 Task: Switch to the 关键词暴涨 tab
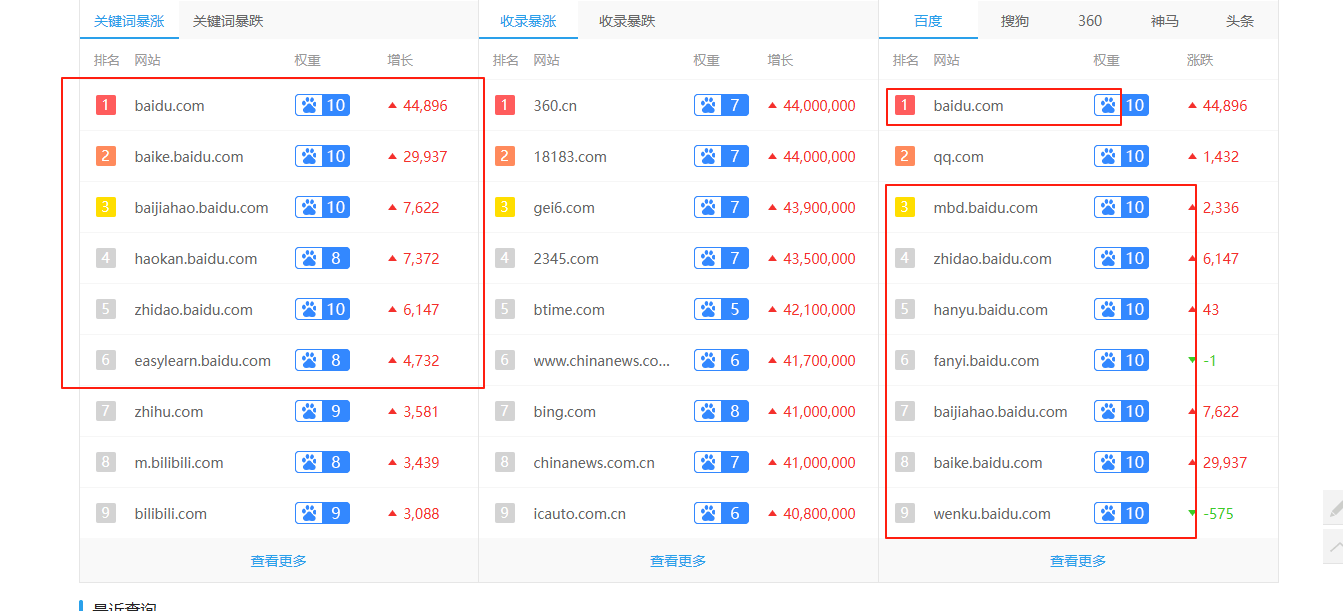point(129,21)
